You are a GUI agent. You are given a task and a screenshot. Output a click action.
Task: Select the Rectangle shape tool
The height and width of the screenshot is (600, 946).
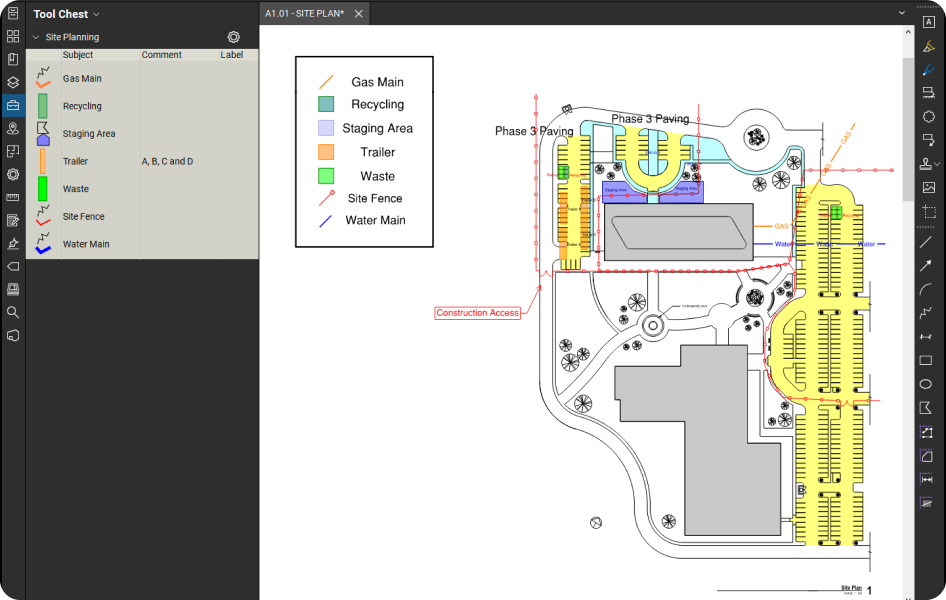click(926, 360)
